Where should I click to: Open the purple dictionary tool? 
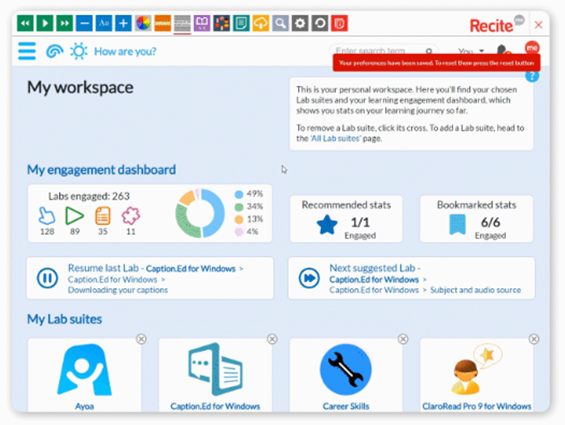[202, 23]
